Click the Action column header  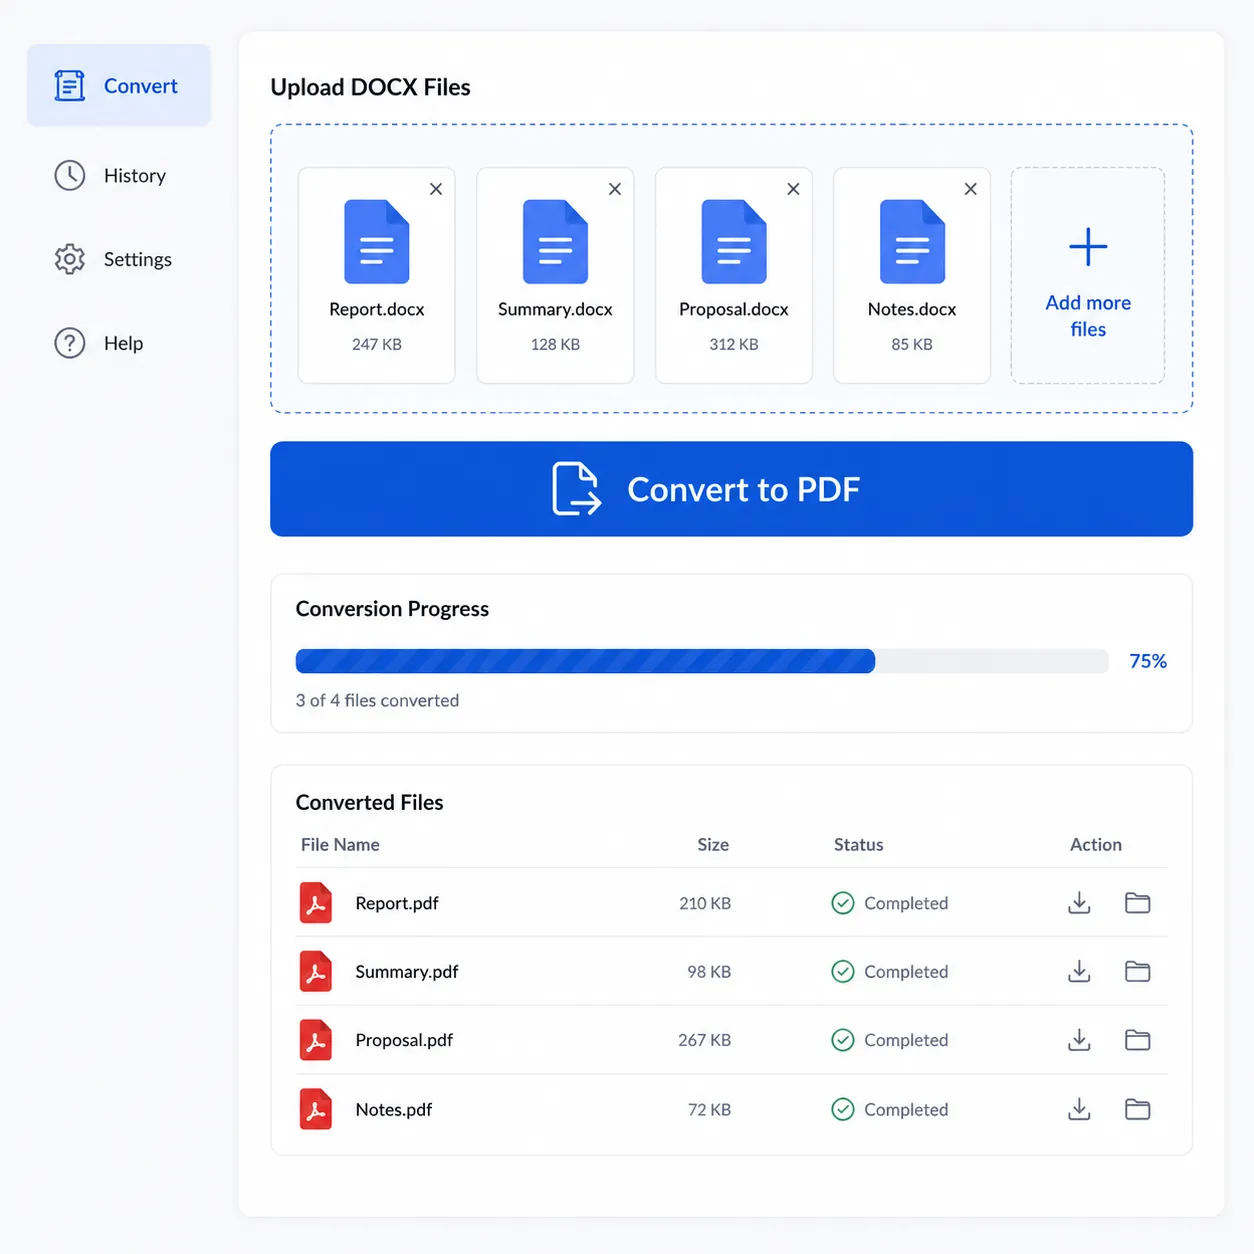[x=1096, y=845]
